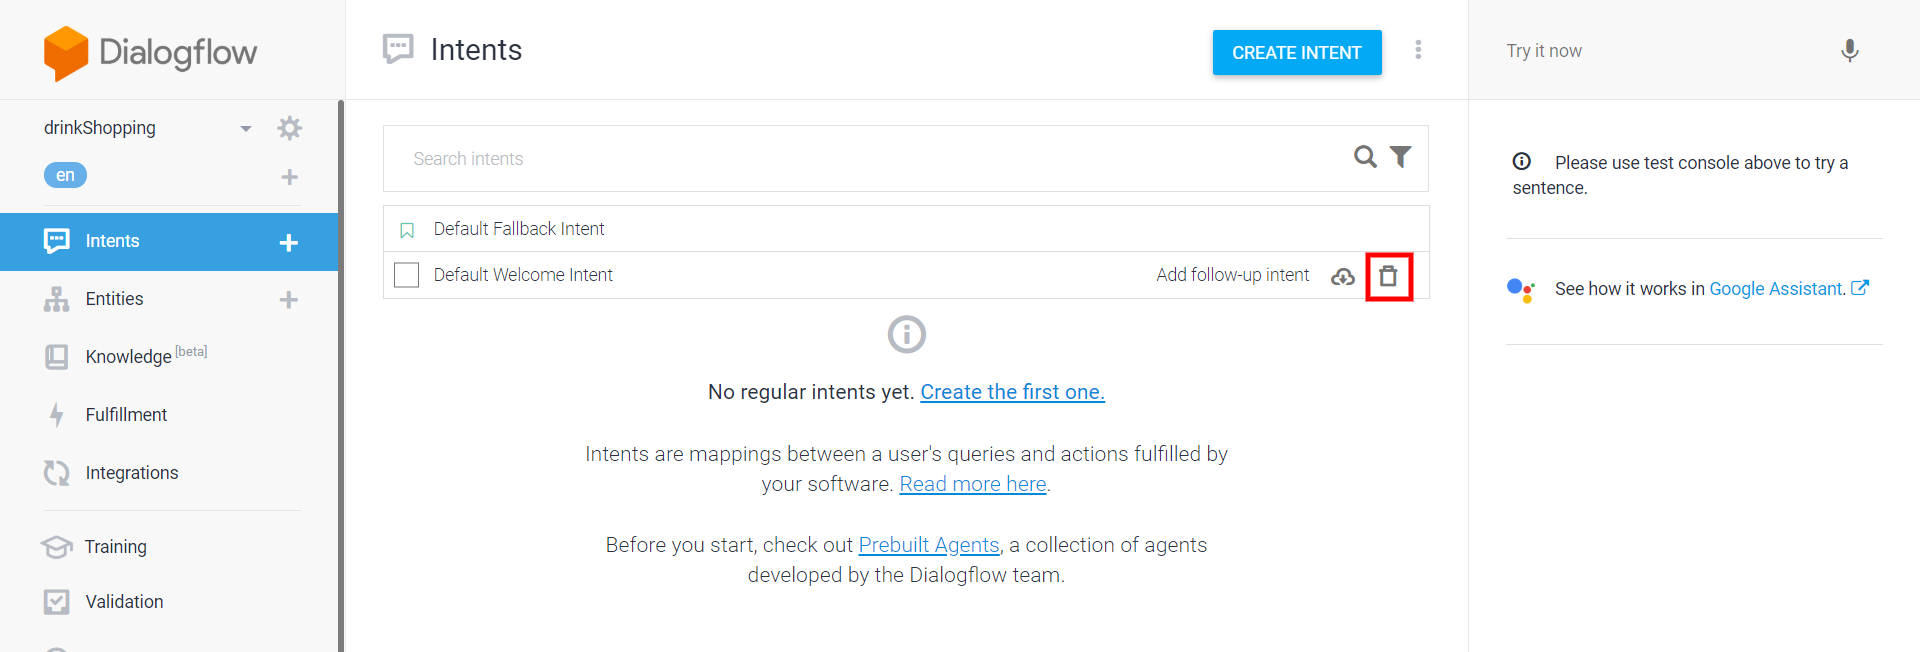Viewport: 1920px width, 652px height.
Task: Open Default Welcome Intent
Action: coord(523,275)
